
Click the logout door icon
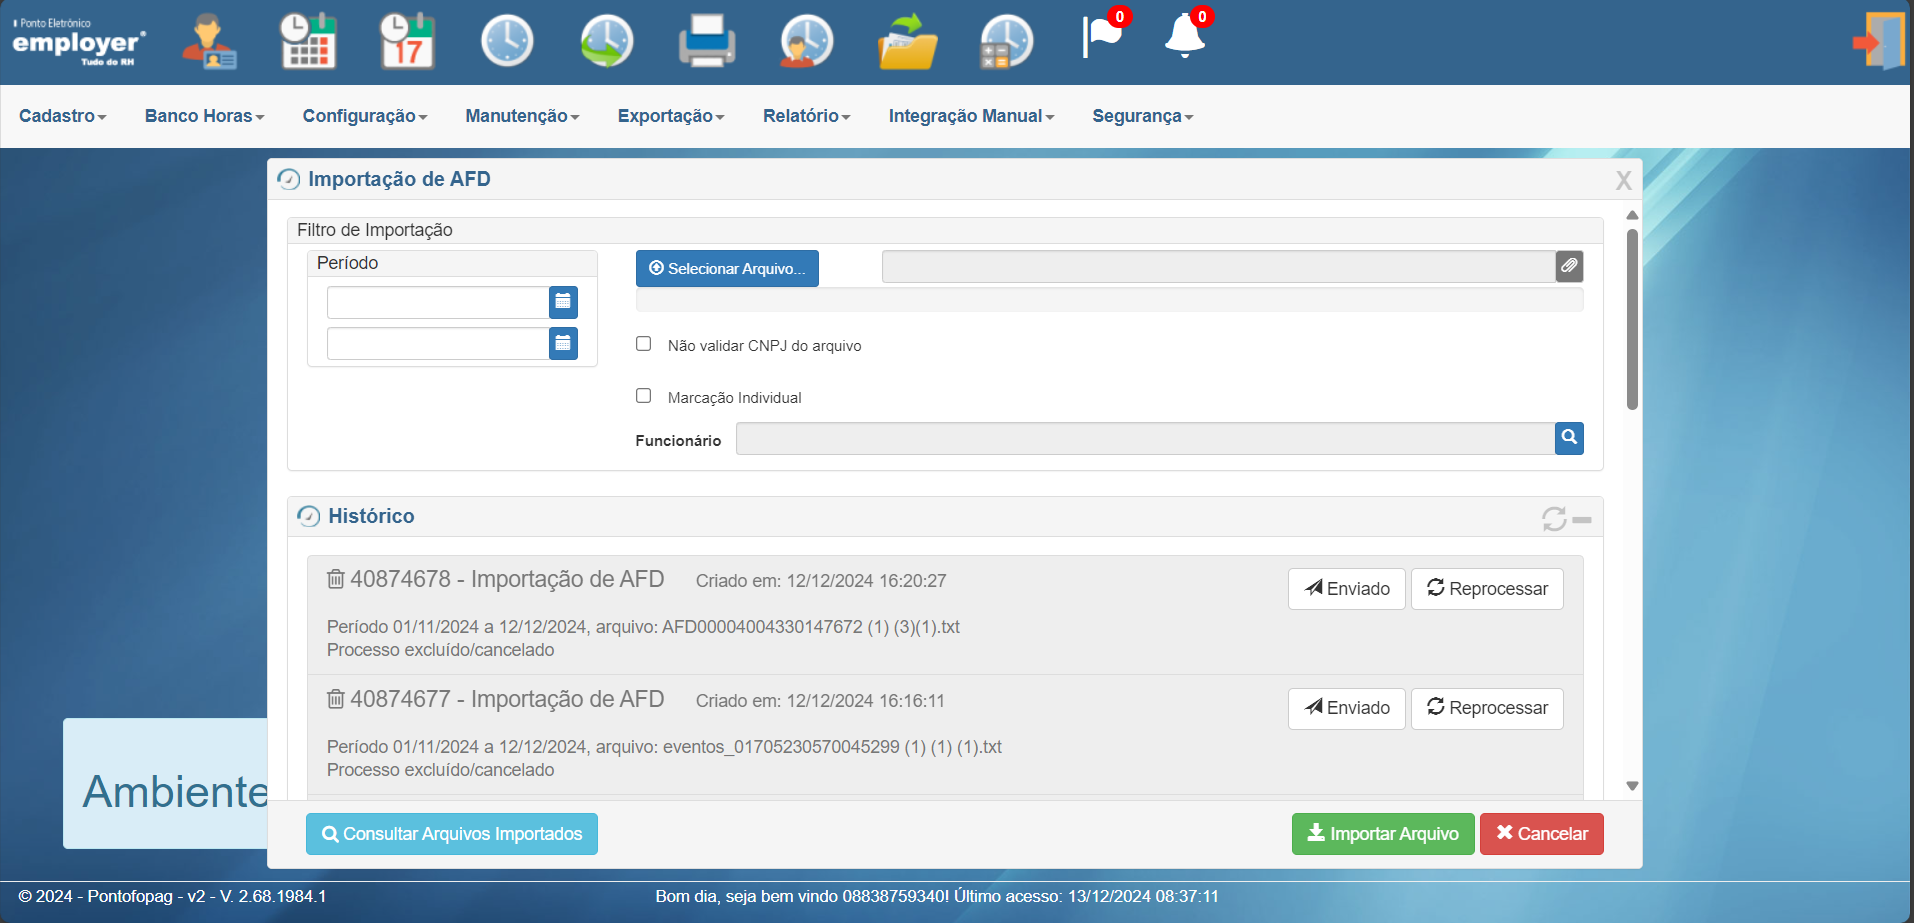[1879, 41]
